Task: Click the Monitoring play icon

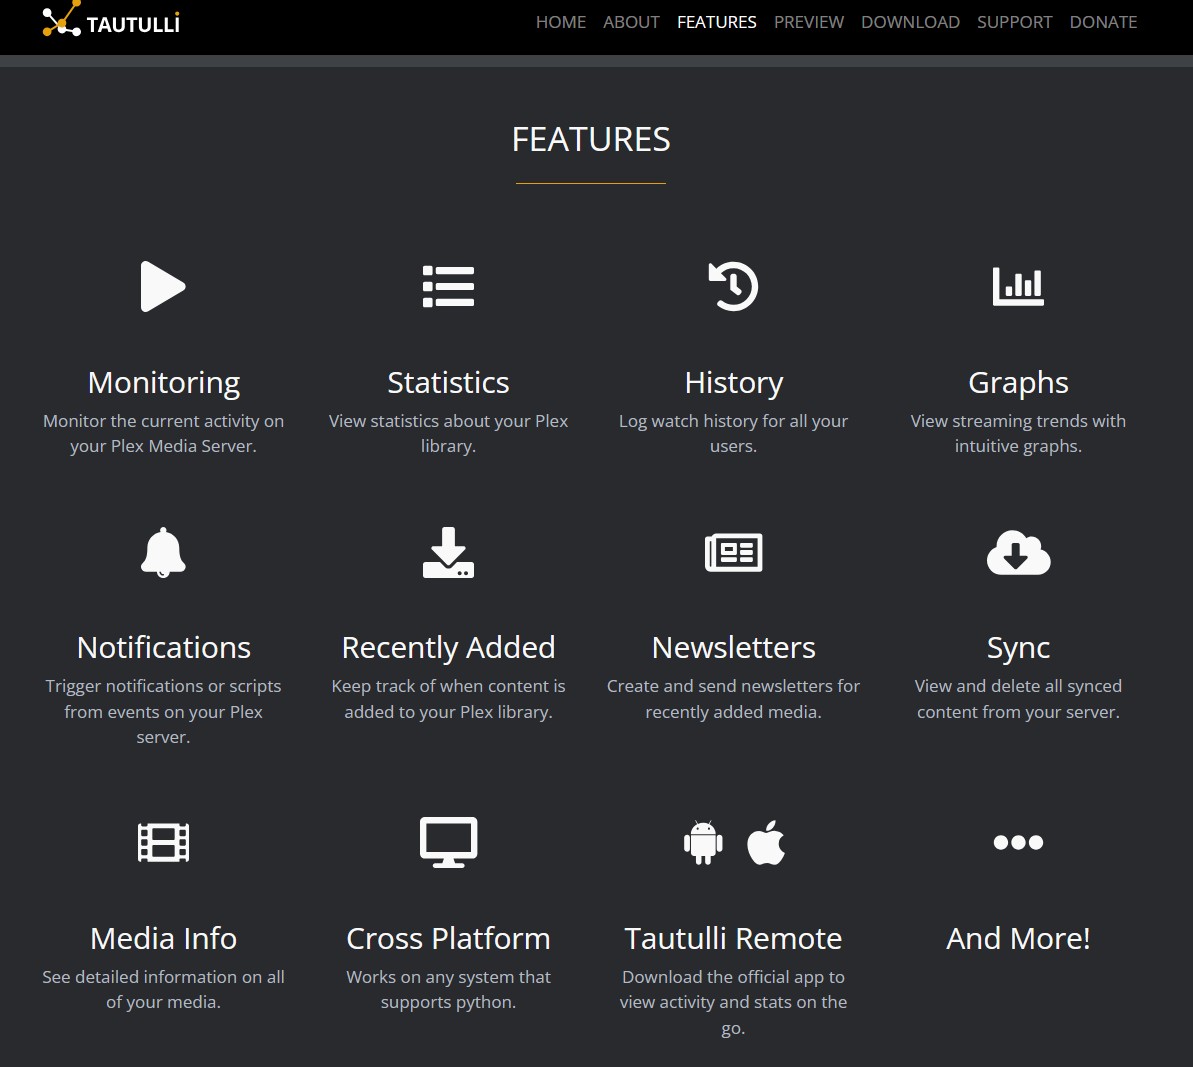Action: click(x=163, y=286)
